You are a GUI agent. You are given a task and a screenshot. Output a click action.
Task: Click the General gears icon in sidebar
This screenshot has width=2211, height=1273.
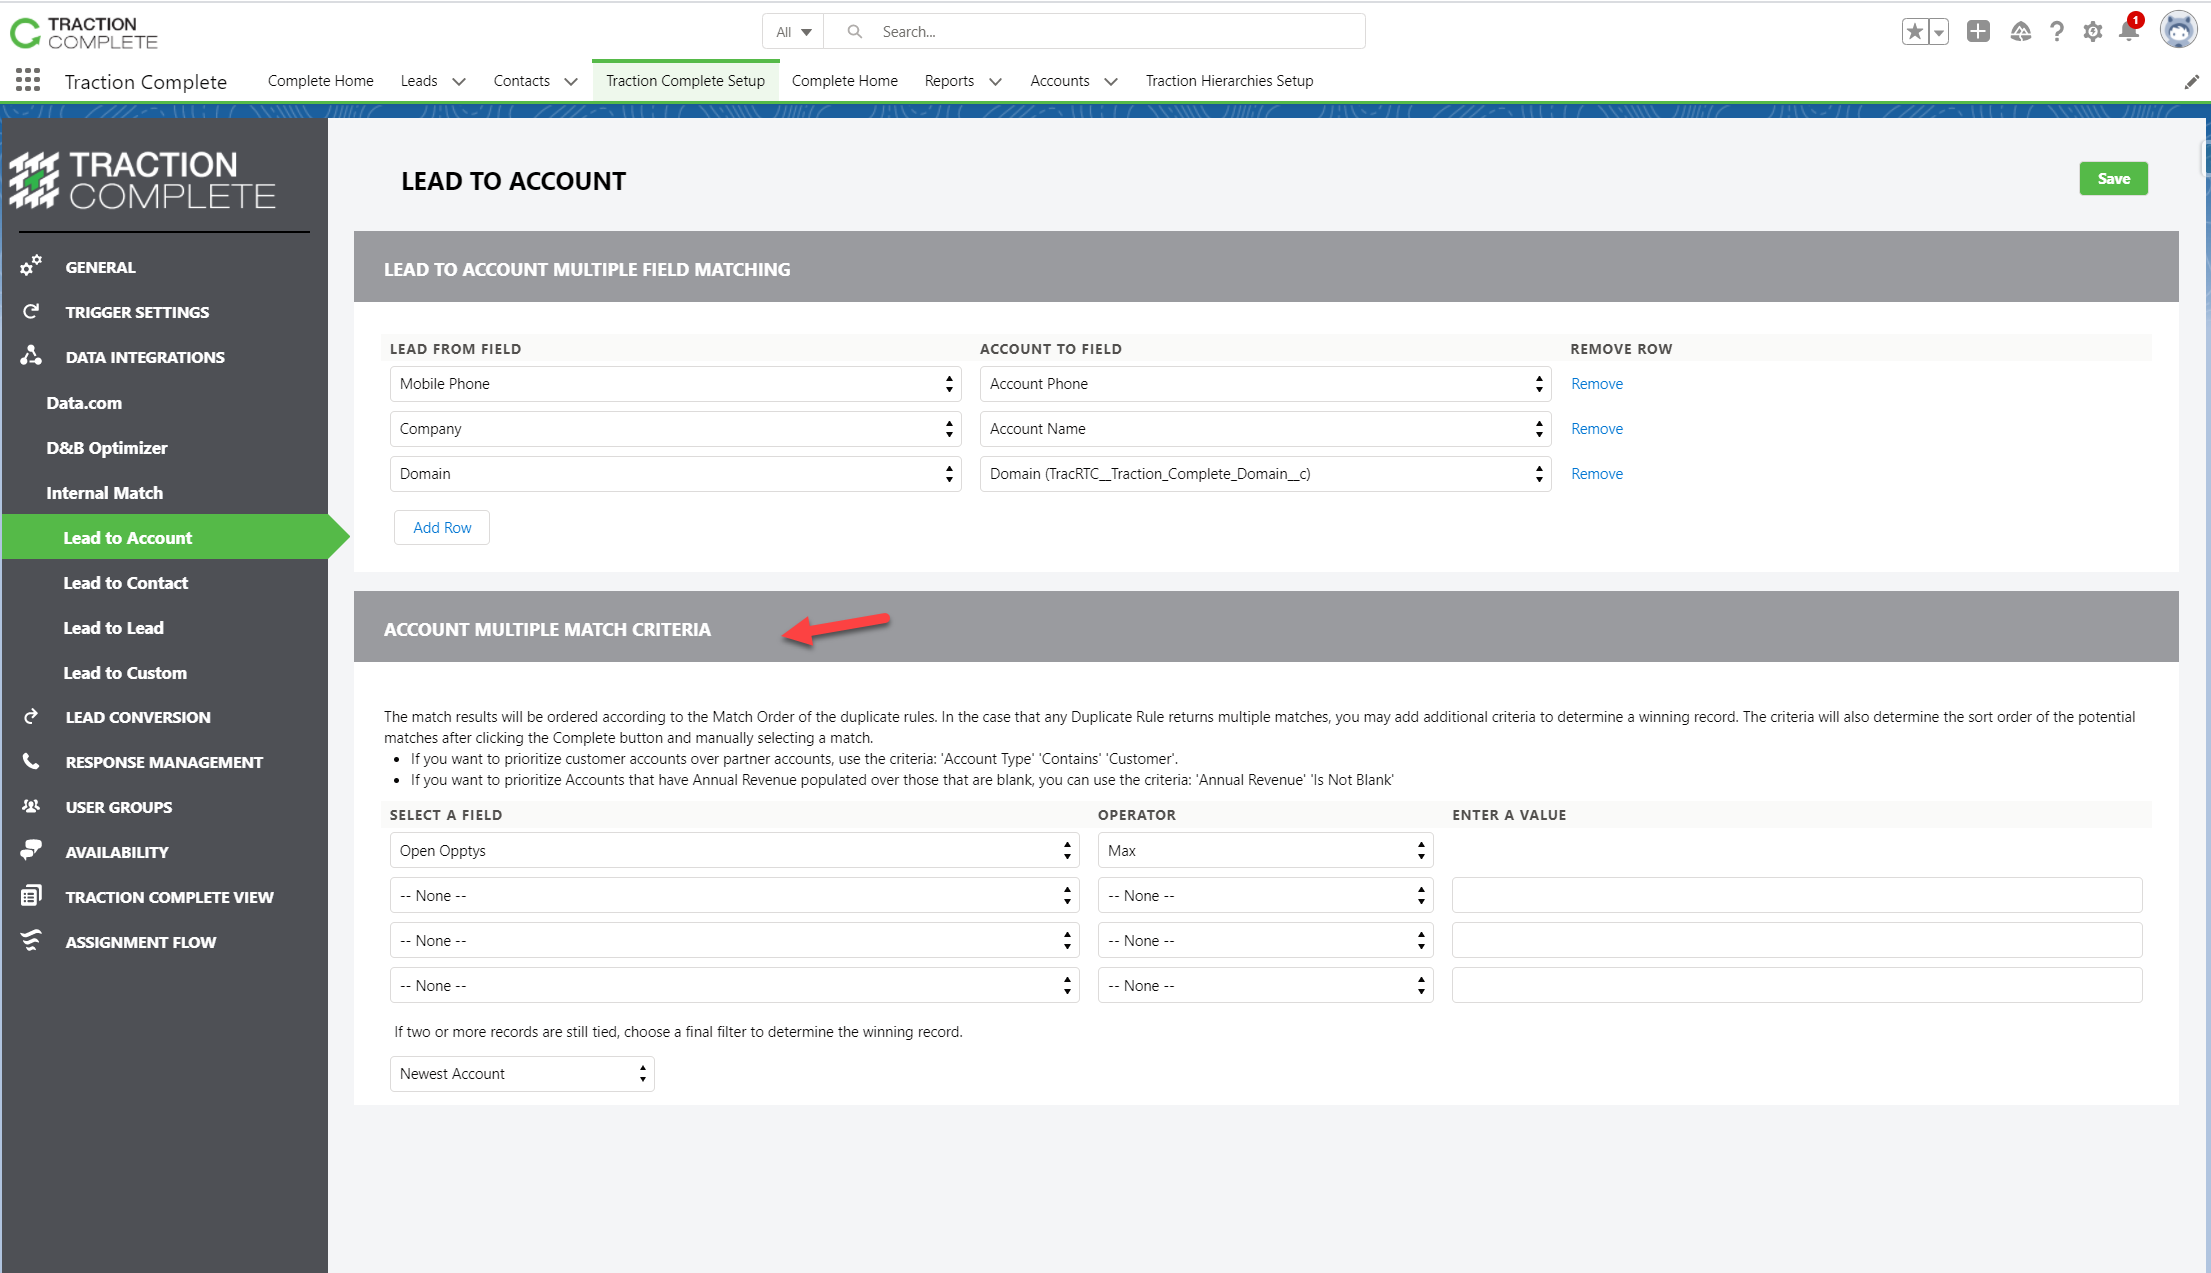tap(31, 266)
